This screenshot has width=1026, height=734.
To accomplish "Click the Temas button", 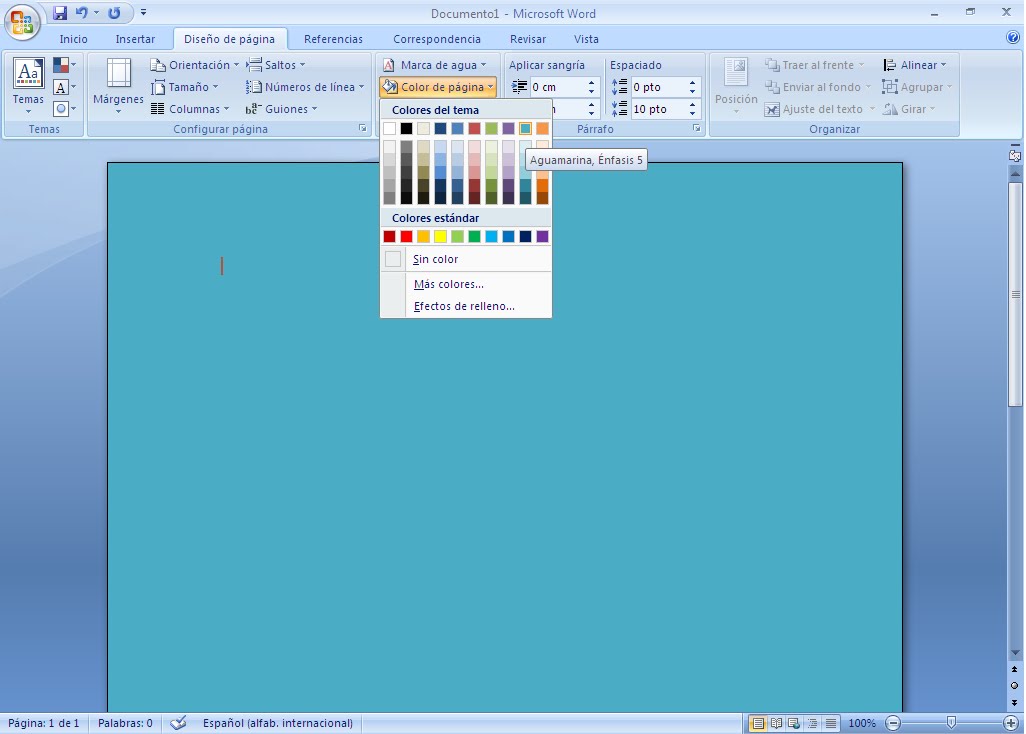I will tap(27, 87).
